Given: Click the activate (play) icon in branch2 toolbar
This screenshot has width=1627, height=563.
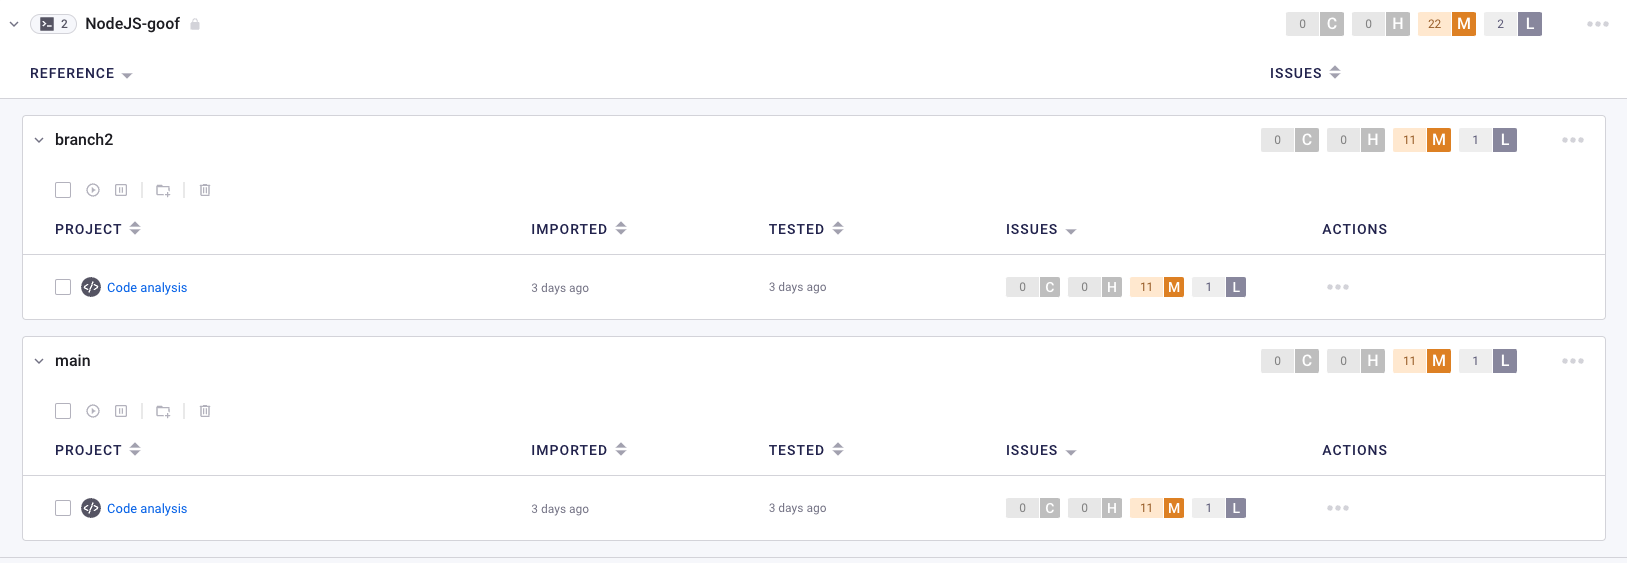Looking at the screenshot, I should pos(93,190).
